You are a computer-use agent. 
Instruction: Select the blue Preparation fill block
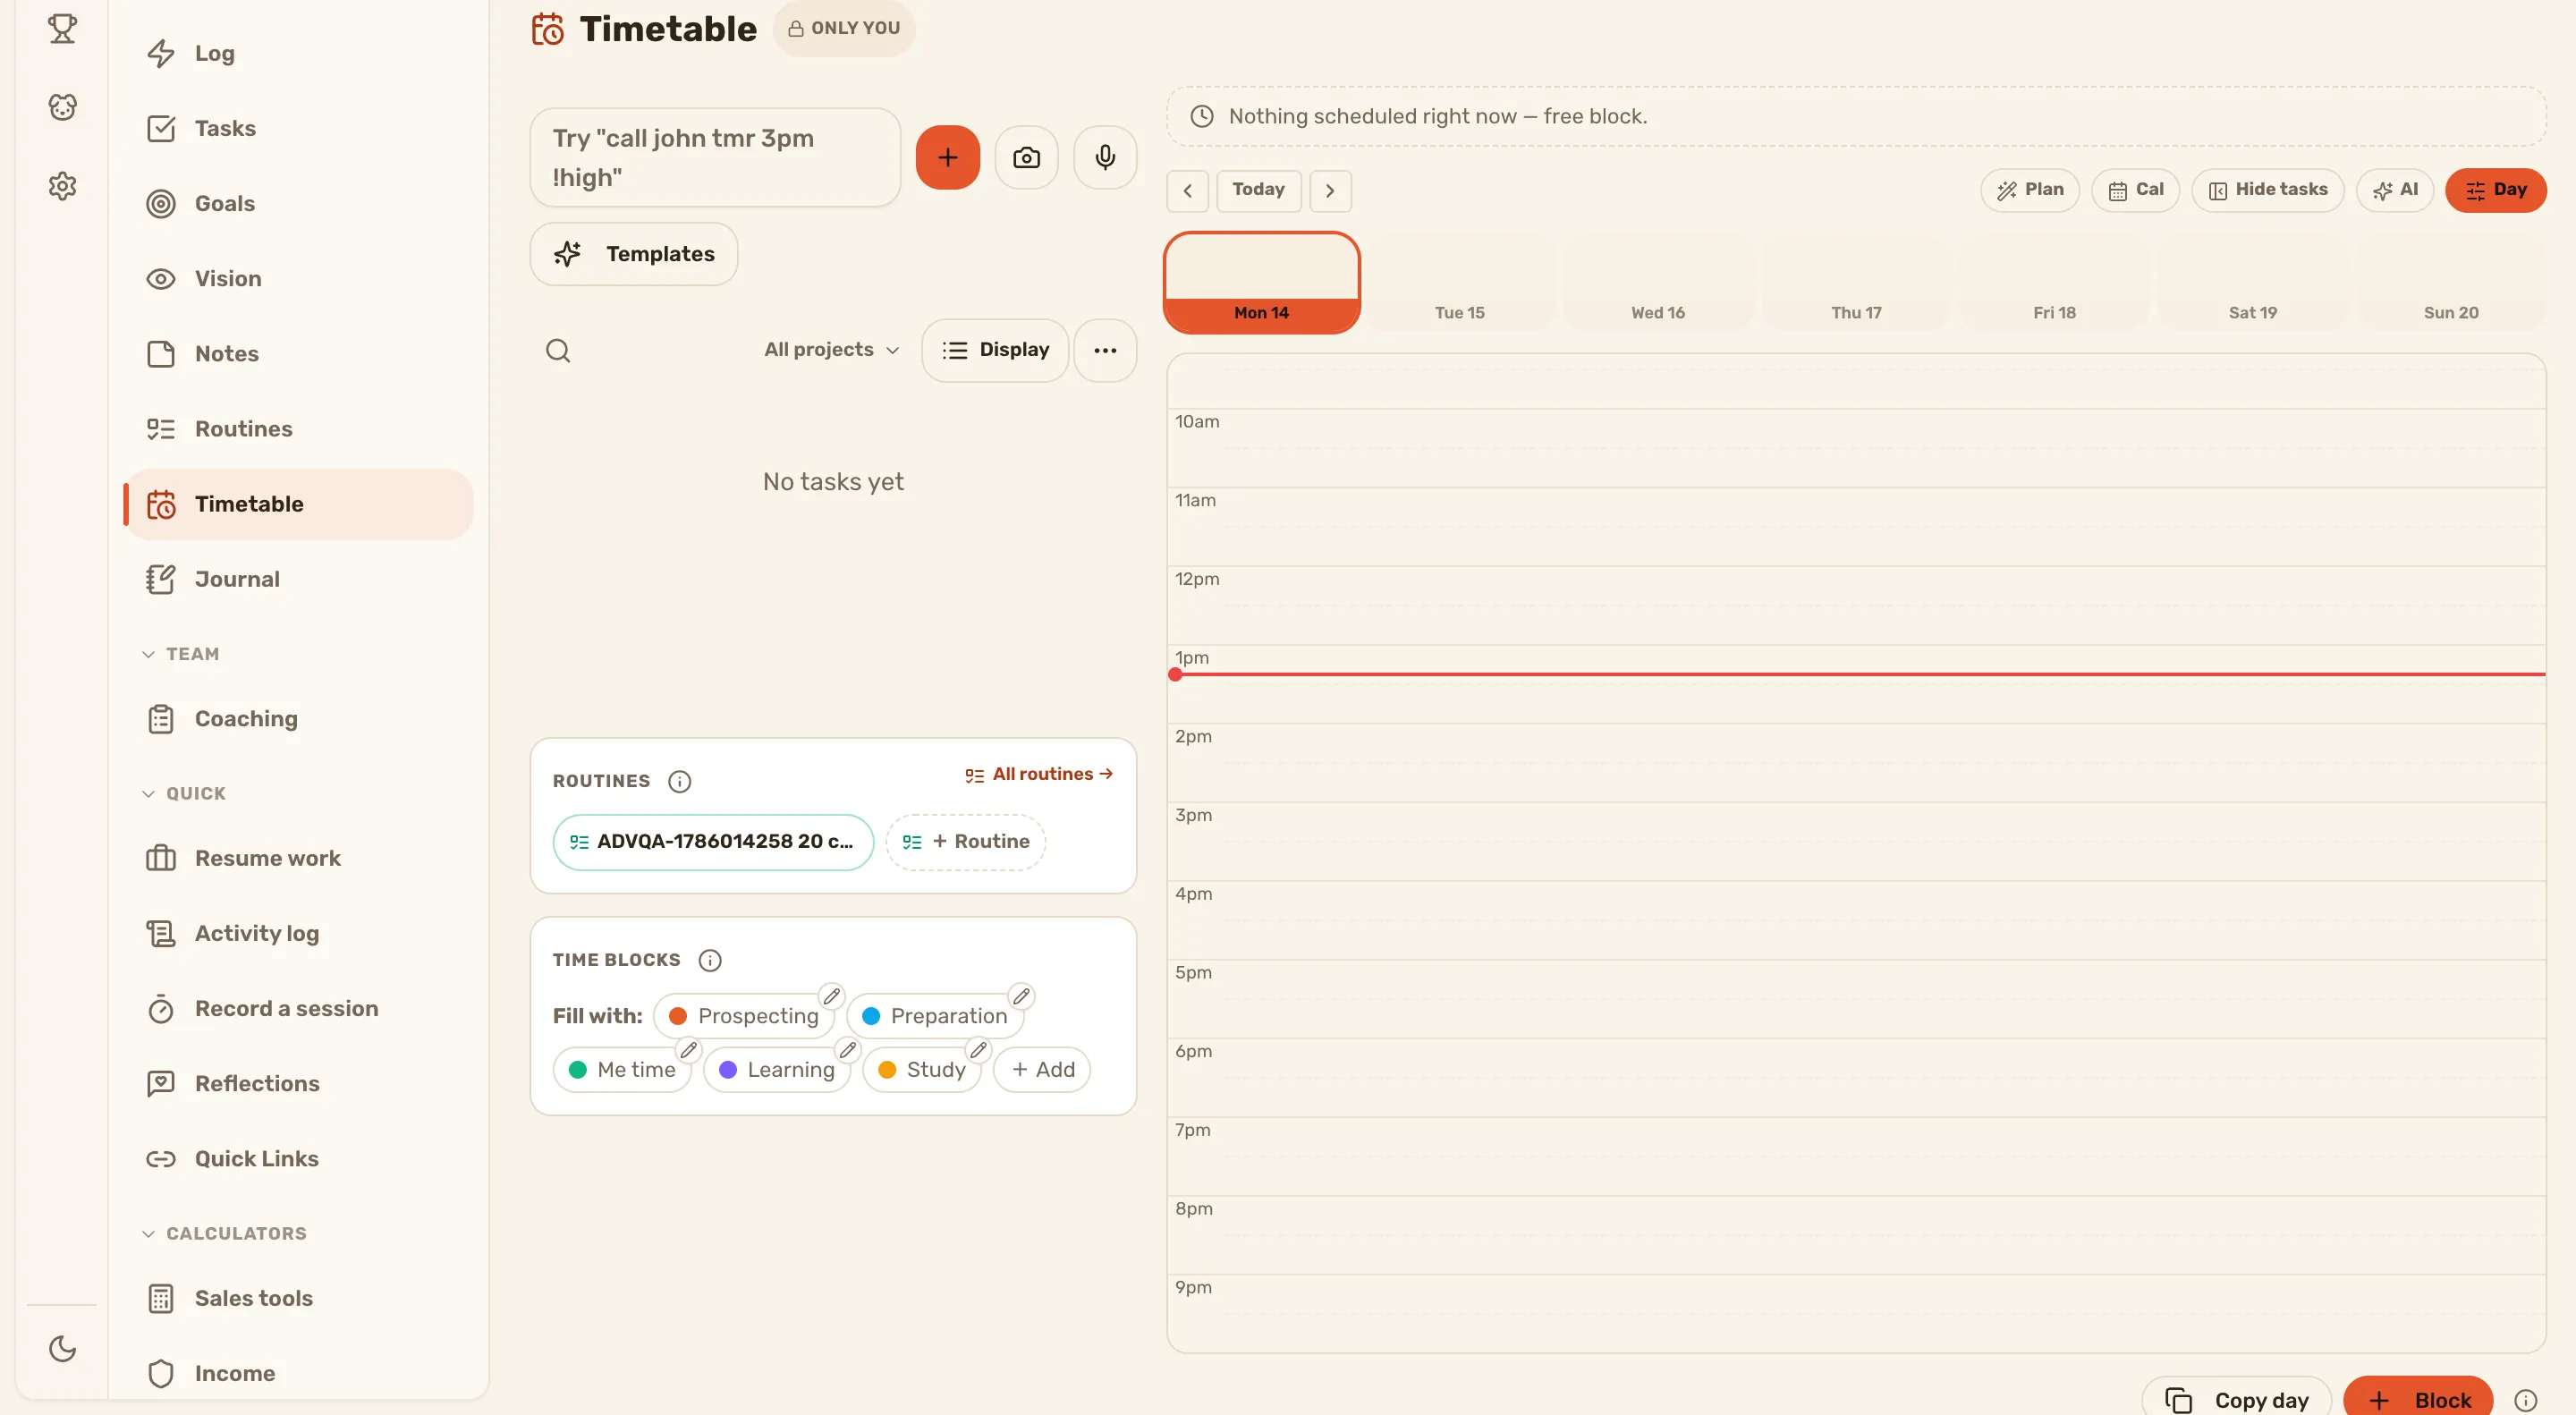point(935,1016)
